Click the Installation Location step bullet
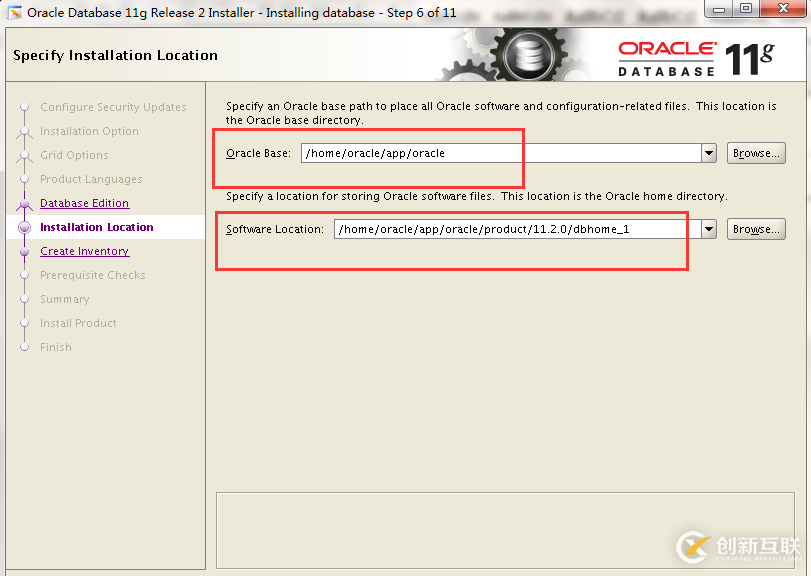The height and width of the screenshot is (576, 811). pyautogui.click(x=24, y=227)
